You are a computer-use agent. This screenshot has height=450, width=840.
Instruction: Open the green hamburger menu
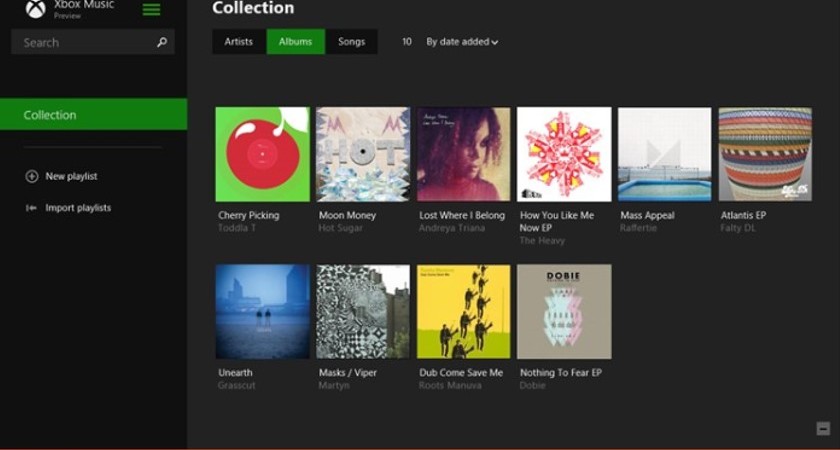[151, 10]
